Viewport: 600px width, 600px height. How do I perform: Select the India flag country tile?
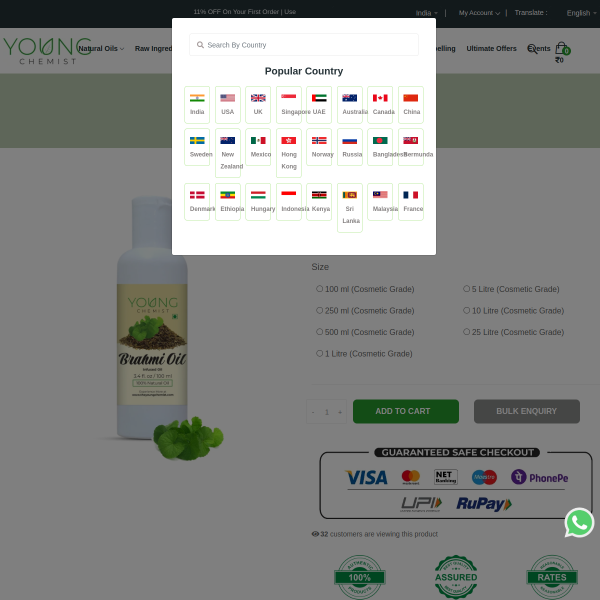[x=197, y=105]
